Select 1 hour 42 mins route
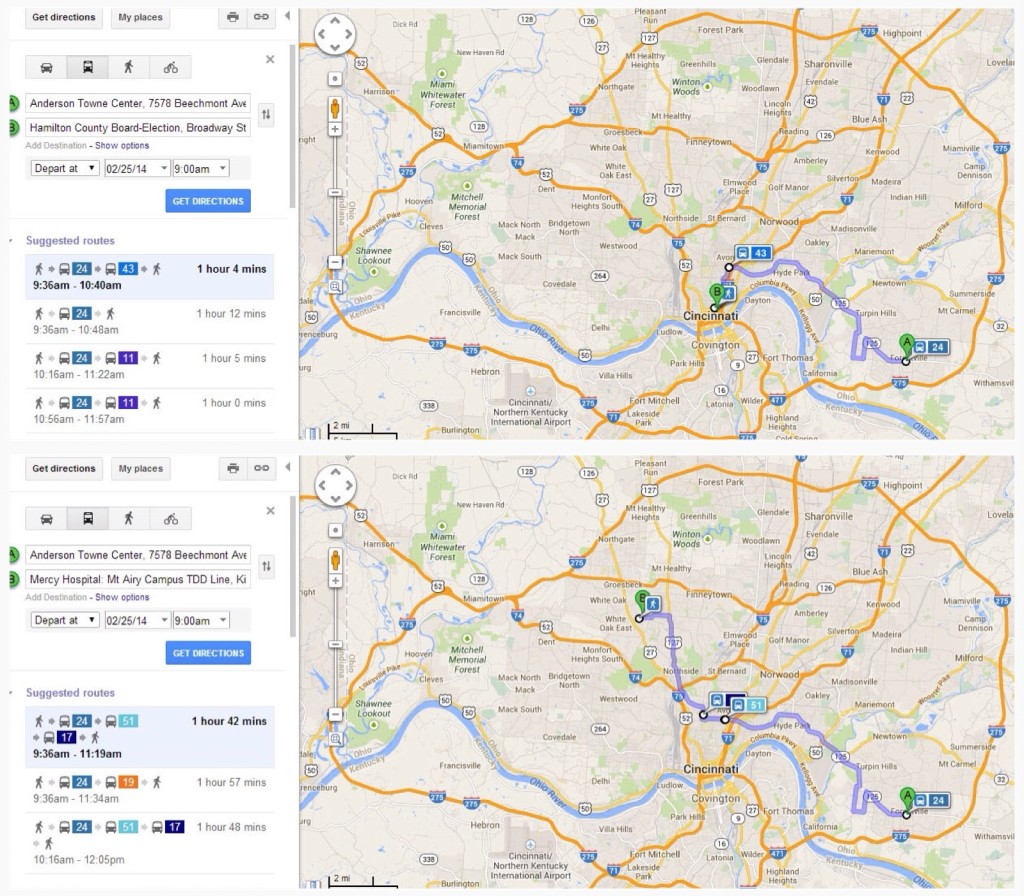This screenshot has height=896, width=1024. (x=150, y=737)
